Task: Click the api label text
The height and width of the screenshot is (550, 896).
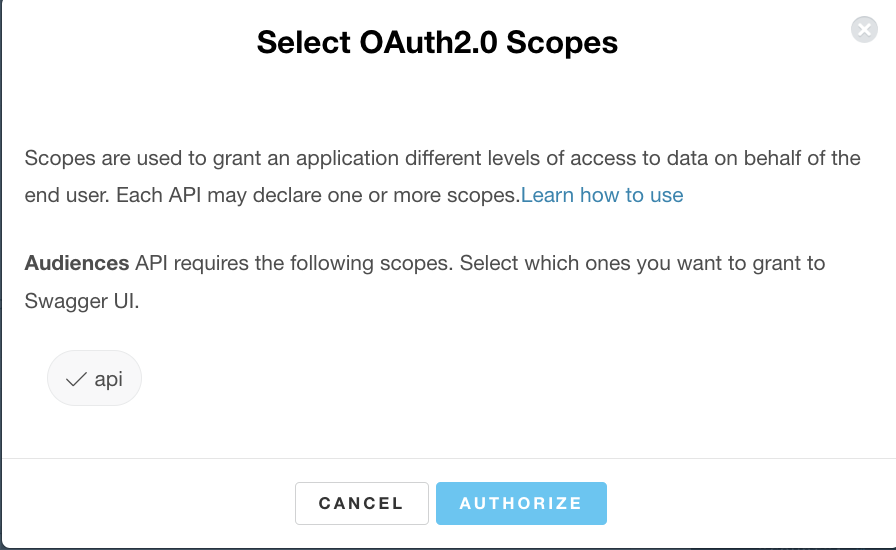Action: [109, 380]
